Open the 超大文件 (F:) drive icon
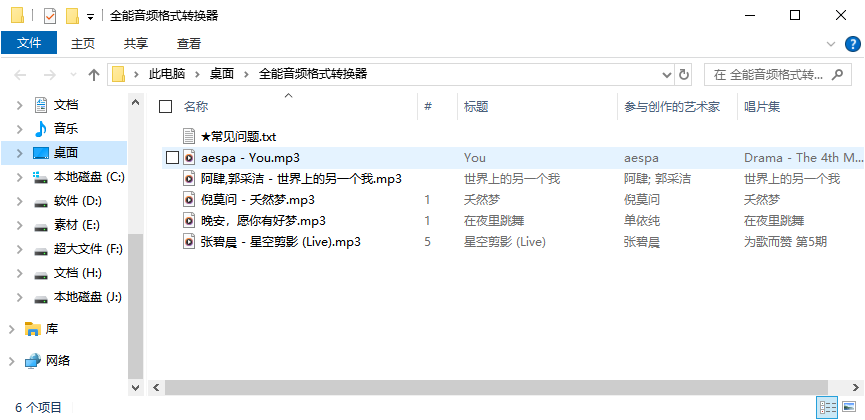The image size is (865, 420). pyautogui.click(x=41, y=251)
